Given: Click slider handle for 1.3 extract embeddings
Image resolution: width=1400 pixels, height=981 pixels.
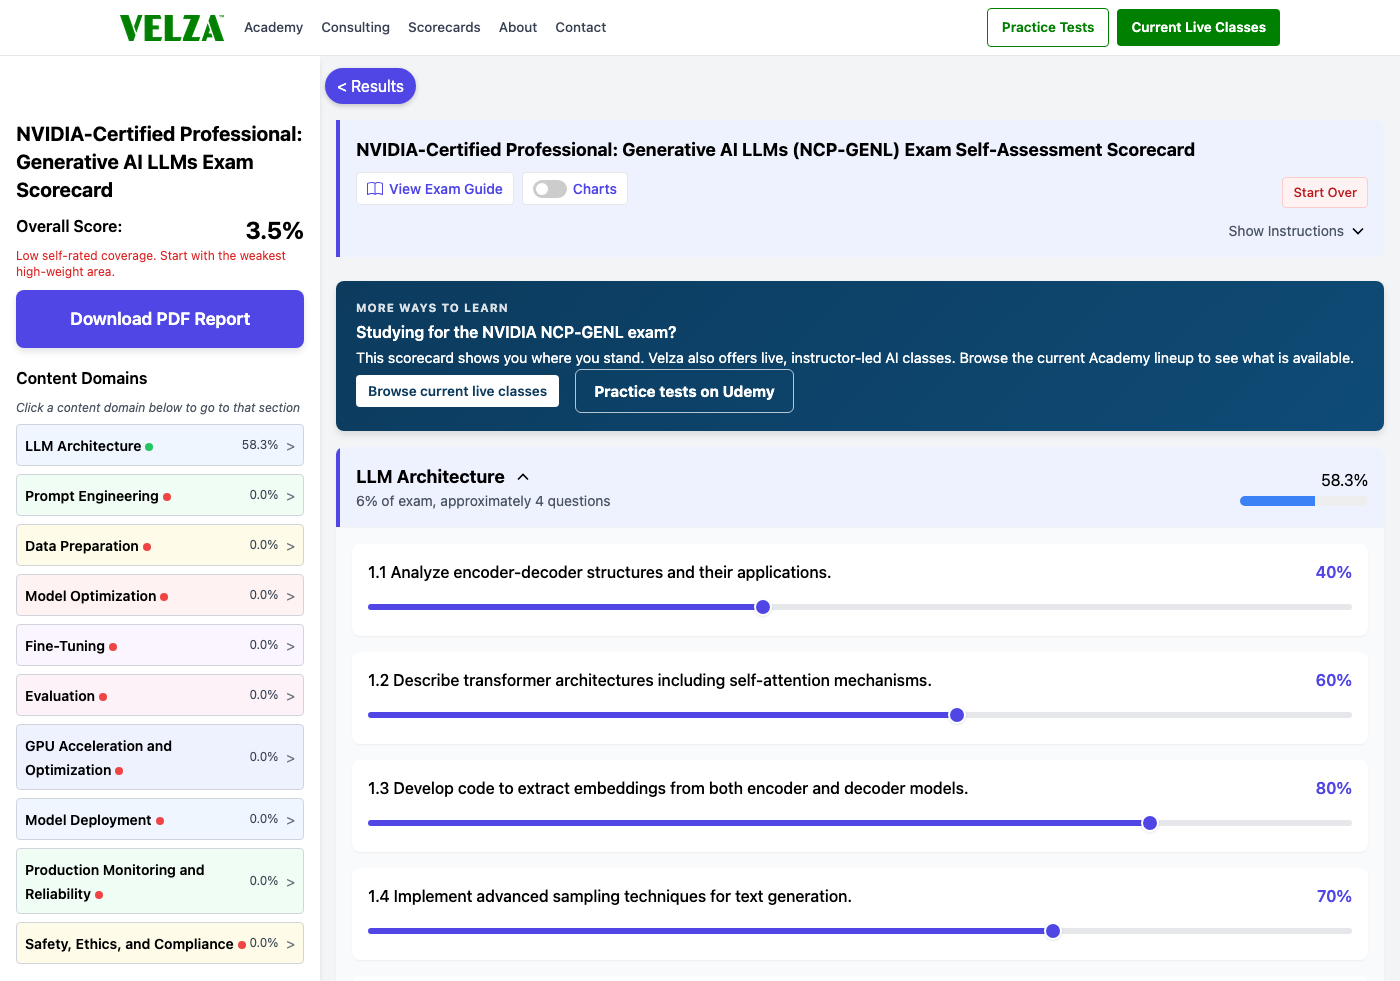Looking at the screenshot, I should pos(1150,823).
